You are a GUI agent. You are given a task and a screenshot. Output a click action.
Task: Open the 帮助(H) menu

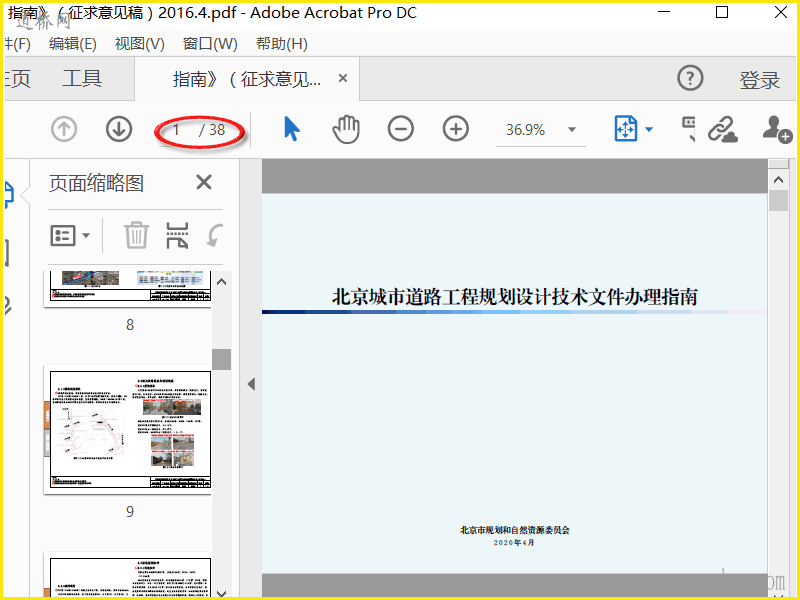[x=282, y=44]
